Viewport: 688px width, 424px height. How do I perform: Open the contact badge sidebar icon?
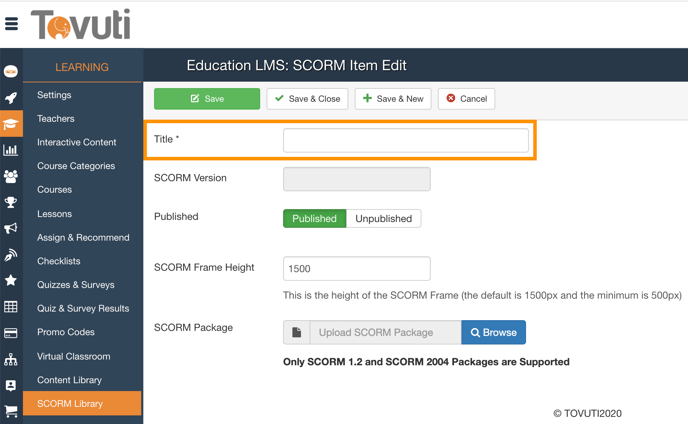click(x=11, y=385)
